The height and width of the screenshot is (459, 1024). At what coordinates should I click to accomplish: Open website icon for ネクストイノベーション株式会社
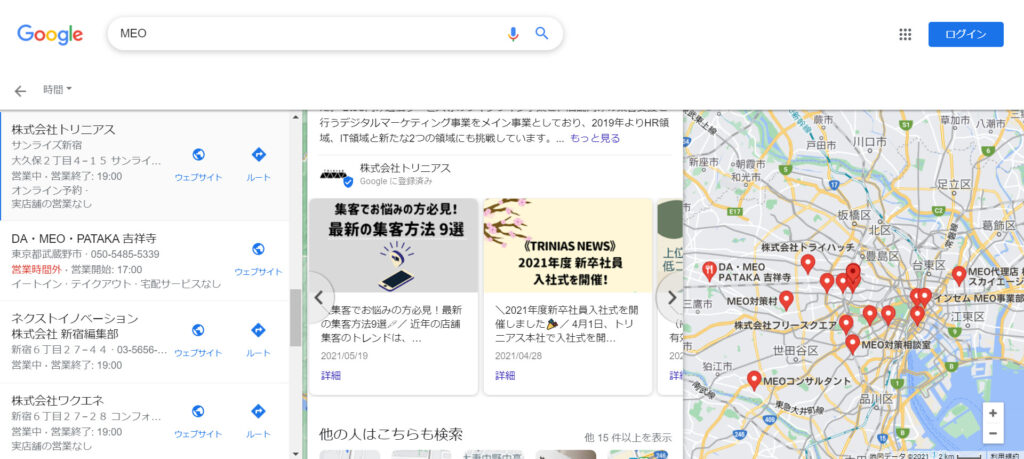pos(199,330)
